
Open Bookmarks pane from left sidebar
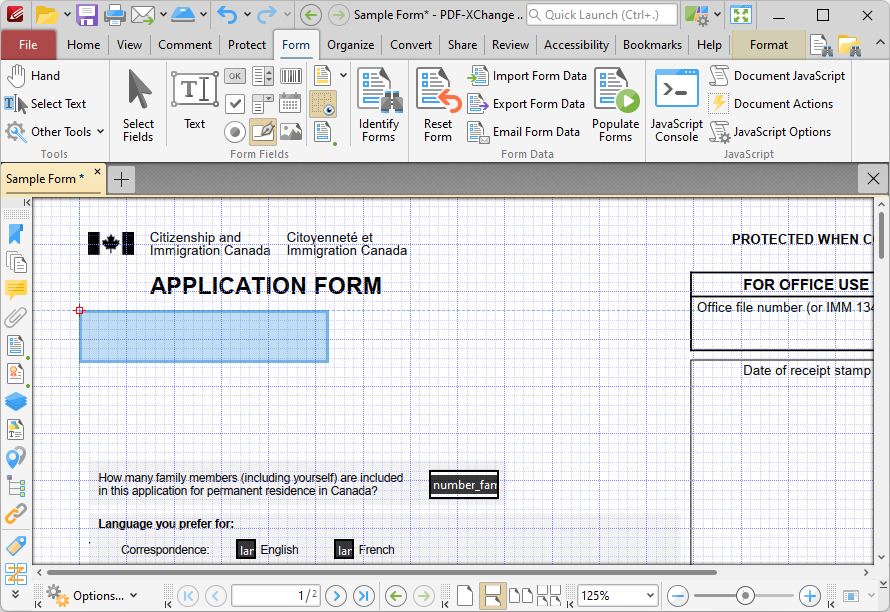coord(15,234)
